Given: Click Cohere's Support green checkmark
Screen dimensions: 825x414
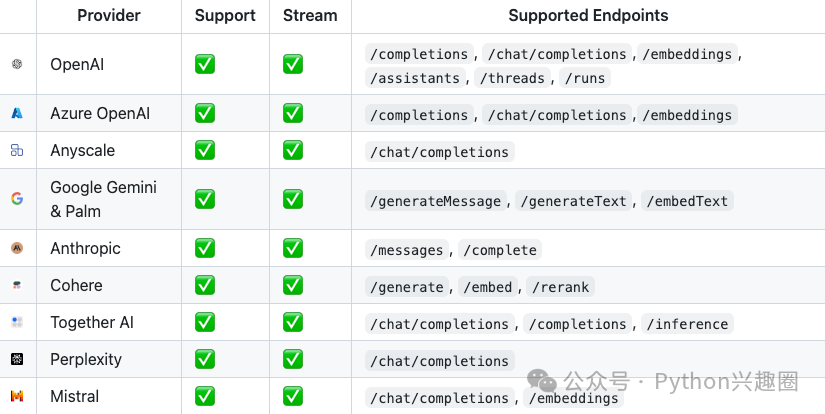Looking at the screenshot, I should coord(205,285).
